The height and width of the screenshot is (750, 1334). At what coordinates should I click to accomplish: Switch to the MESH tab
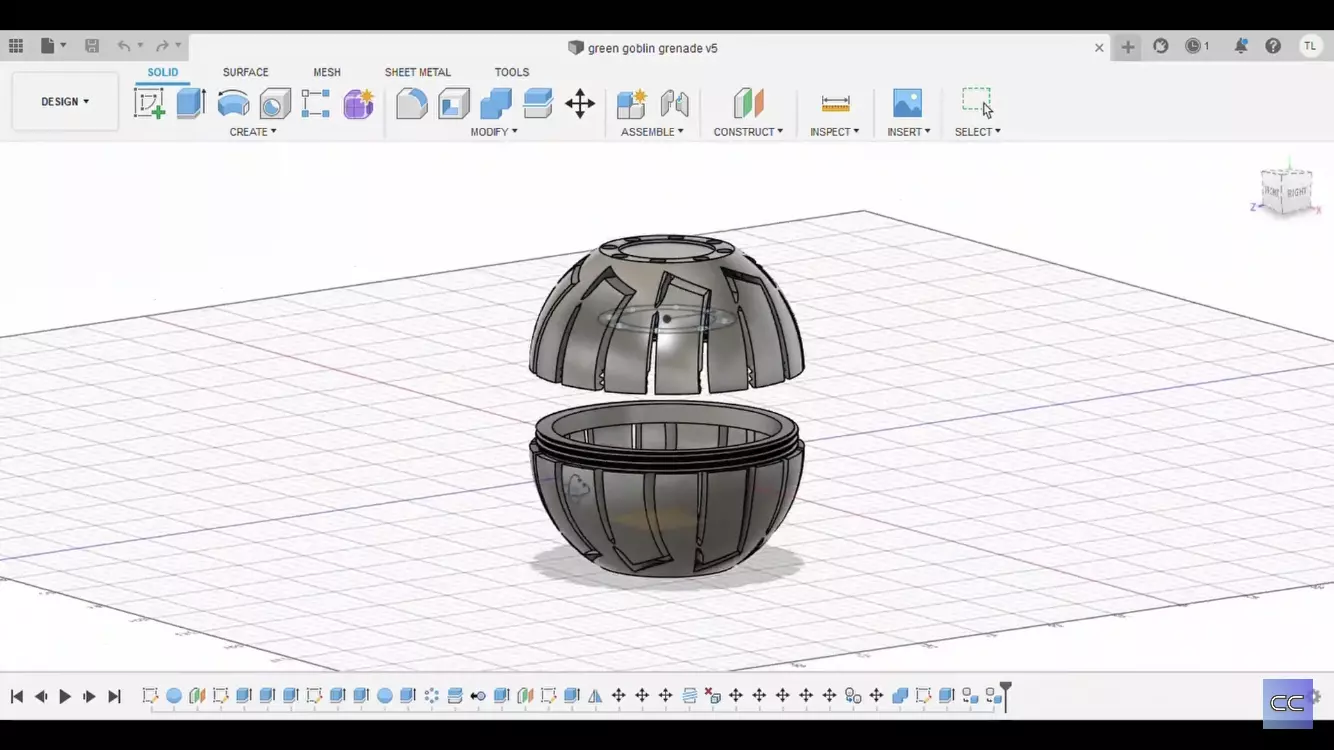pos(327,72)
